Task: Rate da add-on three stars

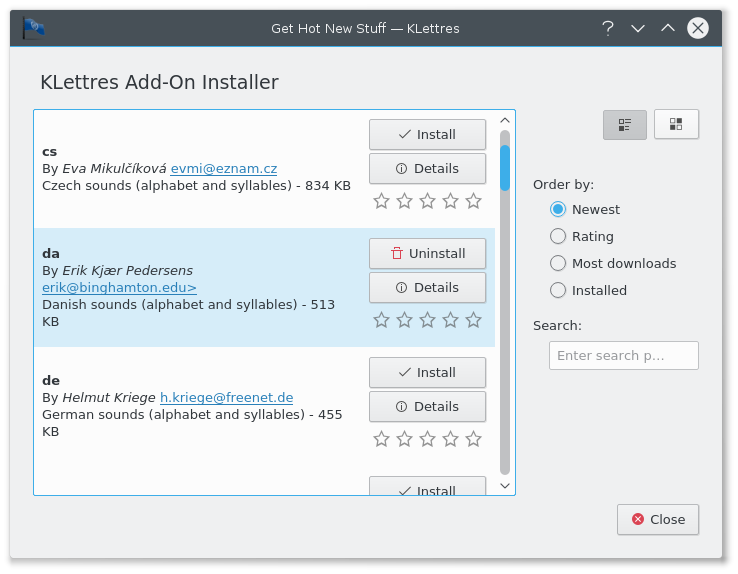Action: pos(427,320)
